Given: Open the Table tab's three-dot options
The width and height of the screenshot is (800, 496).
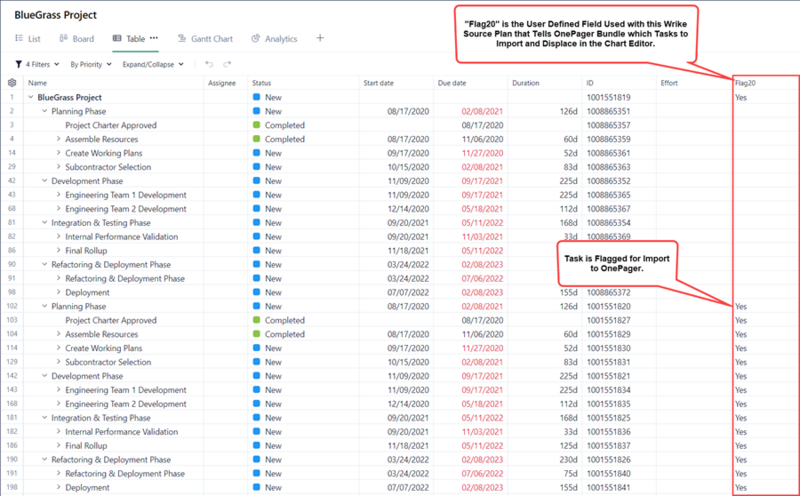Looking at the screenshot, I should [154, 38].
